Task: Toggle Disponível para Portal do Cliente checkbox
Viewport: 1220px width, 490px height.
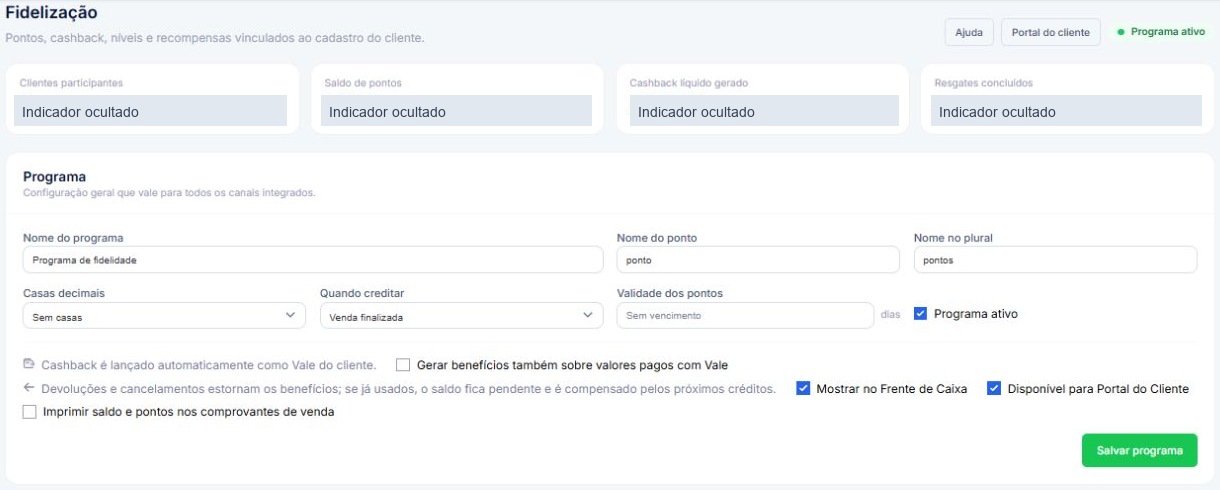Action: click(x=994, y=388)
